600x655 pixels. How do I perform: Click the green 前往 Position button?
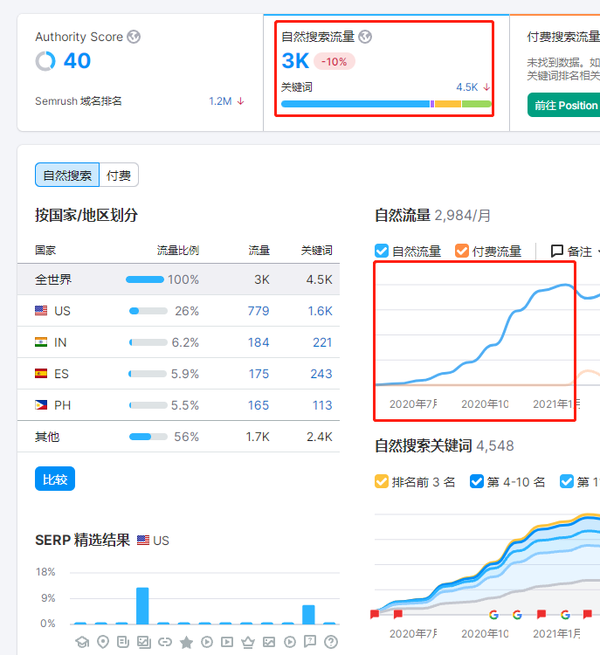564,105
